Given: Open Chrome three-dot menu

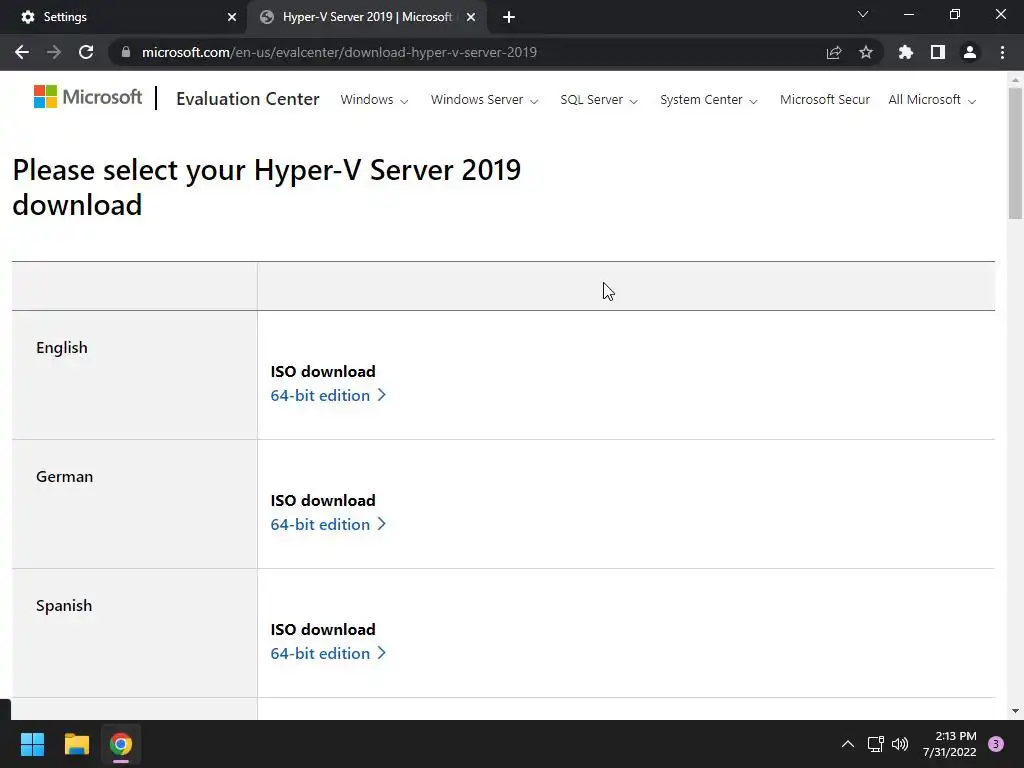Looking at the screenshot, I should (x=1002, y=52).
